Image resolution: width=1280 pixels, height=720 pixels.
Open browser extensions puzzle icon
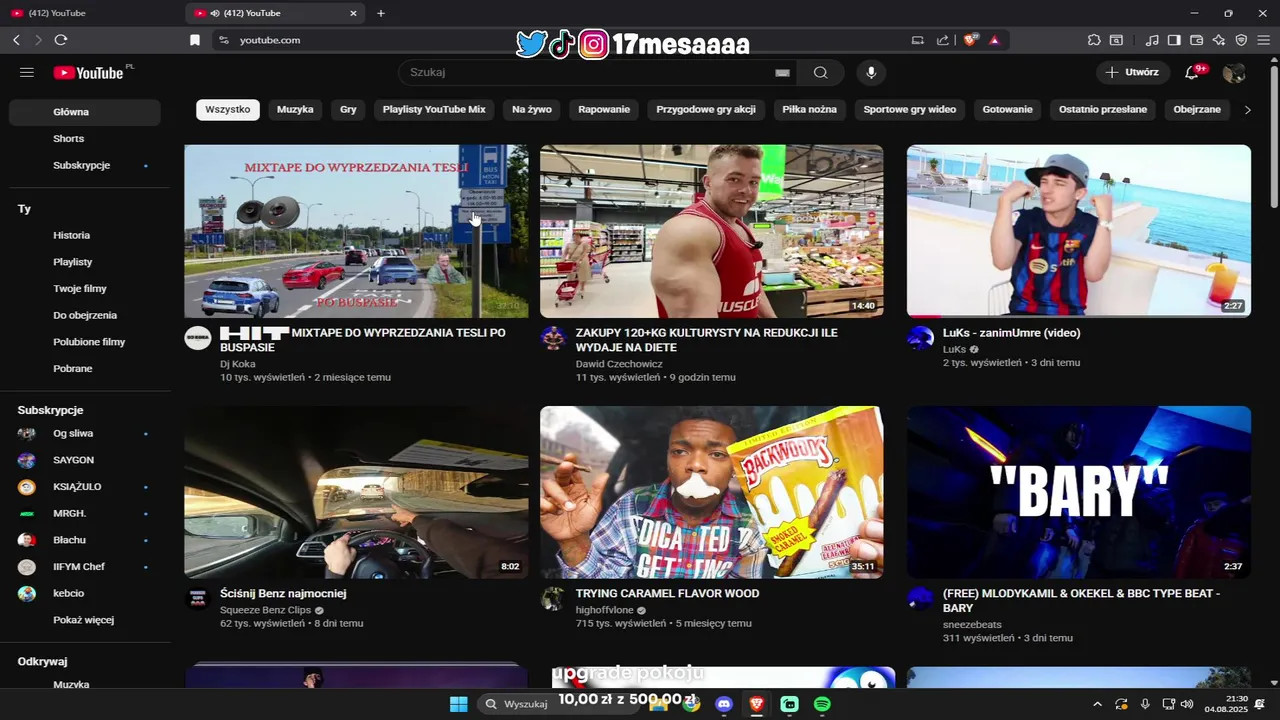tap(1094, 40)
